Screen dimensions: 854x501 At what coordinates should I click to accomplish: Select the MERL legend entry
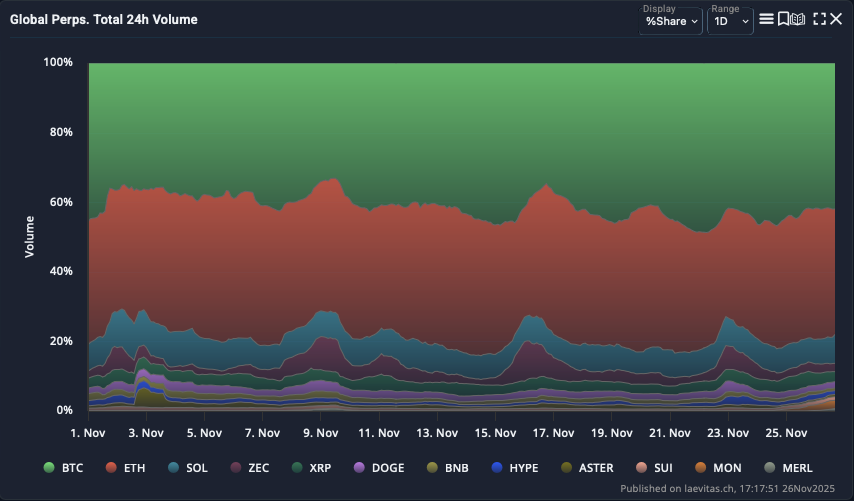[796, 467]
